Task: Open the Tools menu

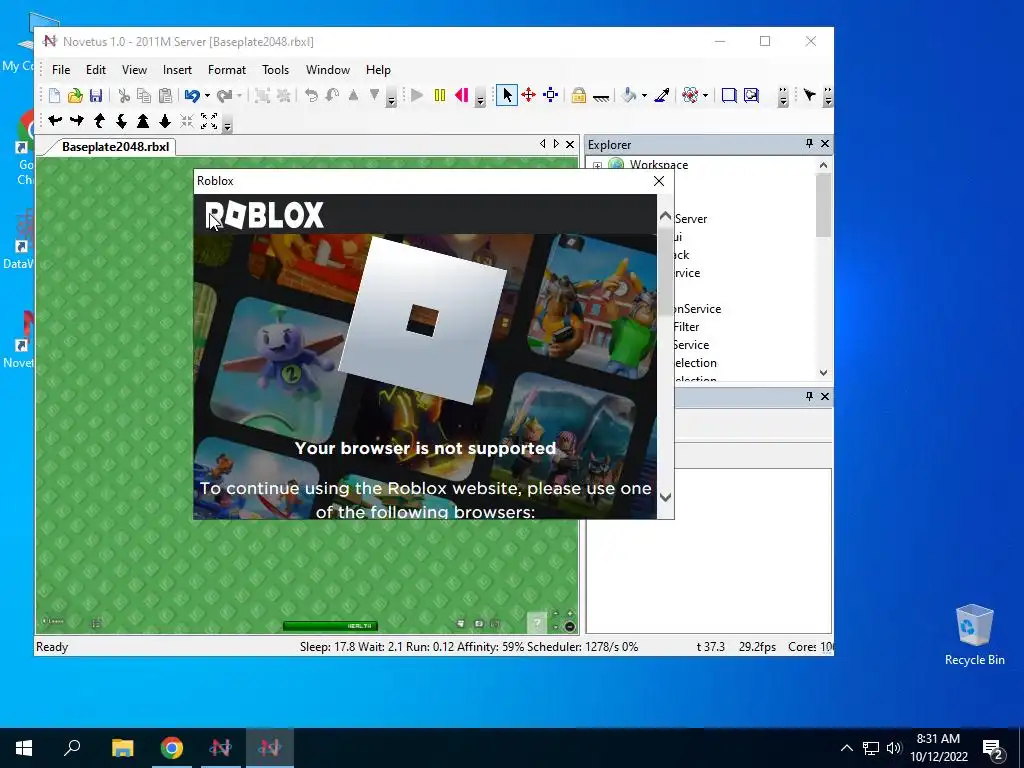Action: point(275,70)
